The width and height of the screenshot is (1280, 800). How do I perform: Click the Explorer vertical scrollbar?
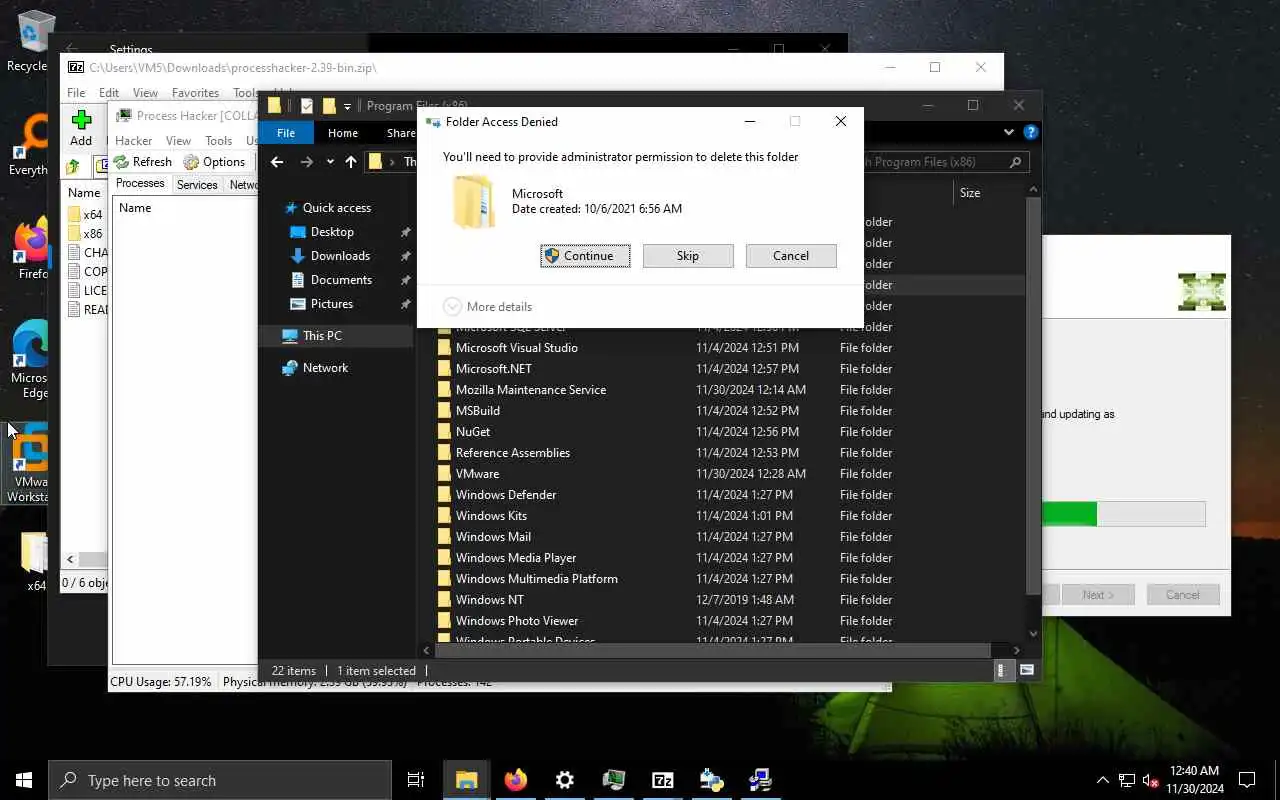[1033, 395]
